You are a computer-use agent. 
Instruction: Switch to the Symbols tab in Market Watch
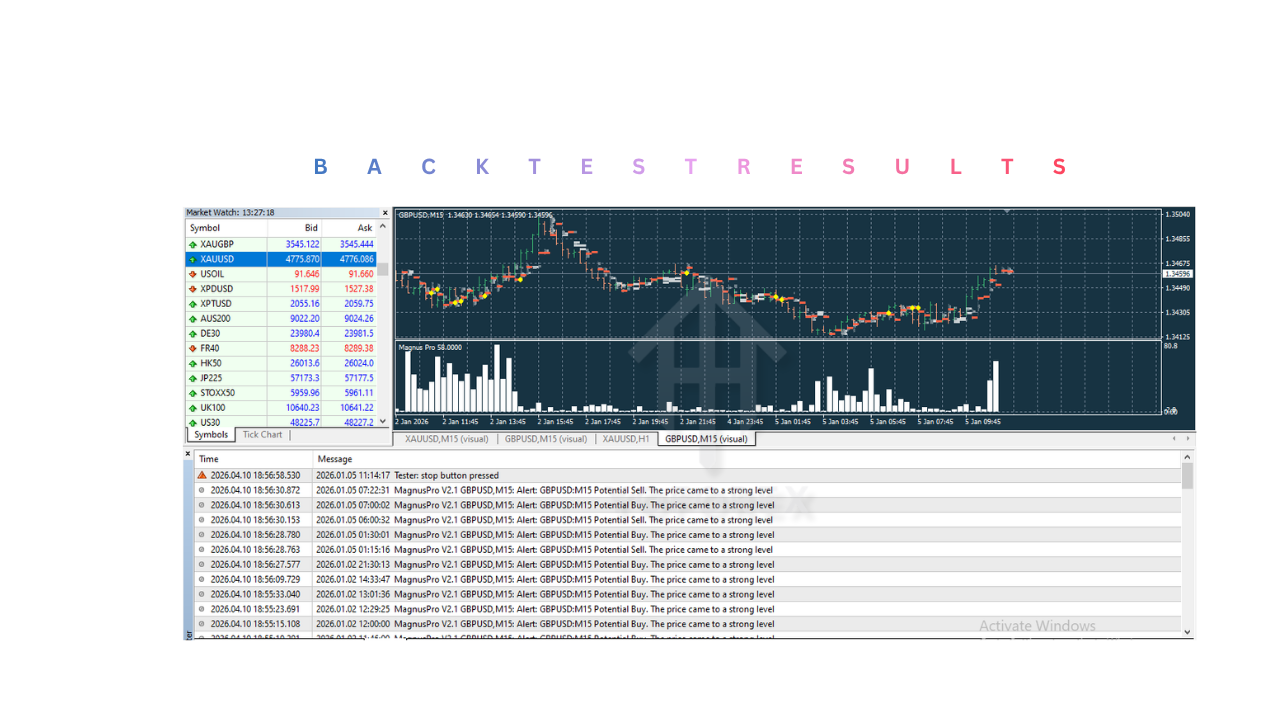[x=210, y=434]
